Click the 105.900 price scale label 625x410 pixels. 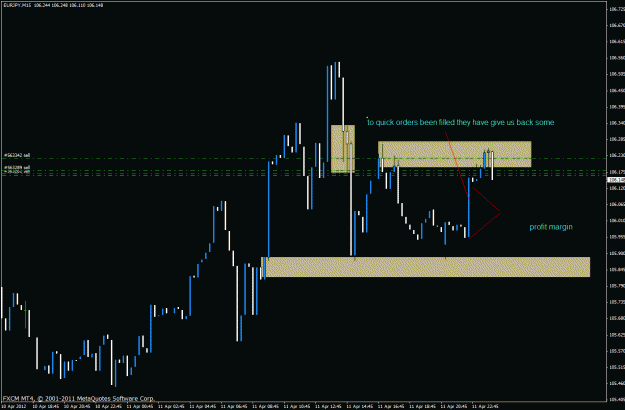tap(617, 253)
